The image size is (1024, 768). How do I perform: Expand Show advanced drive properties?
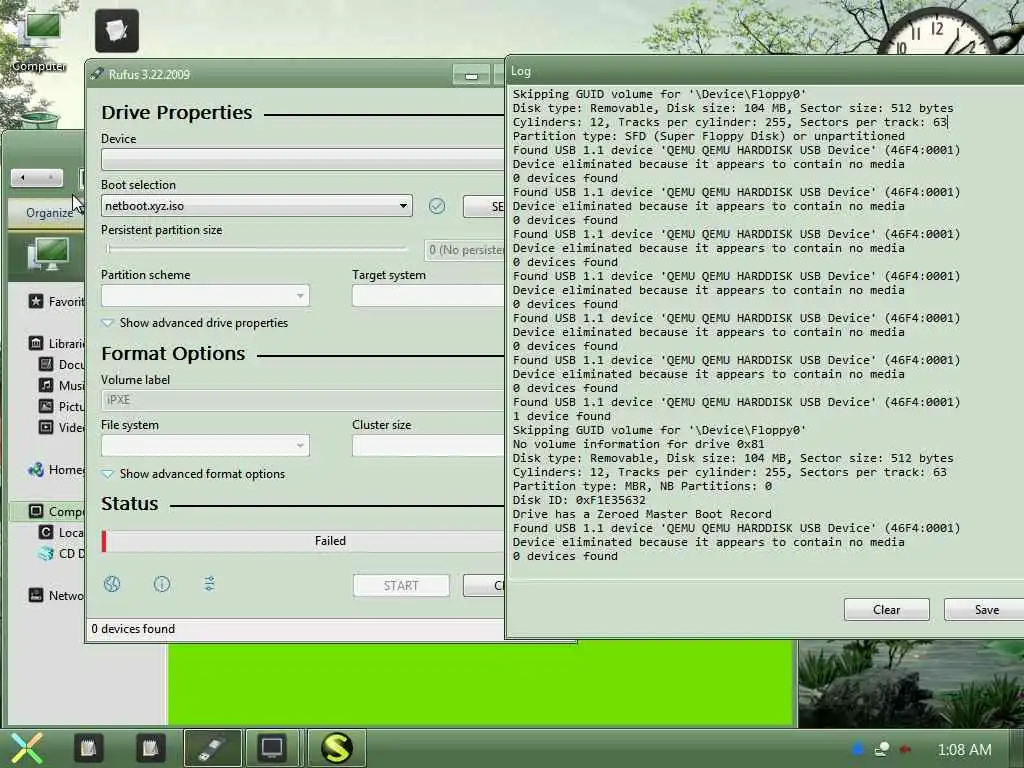coord(195,323)
